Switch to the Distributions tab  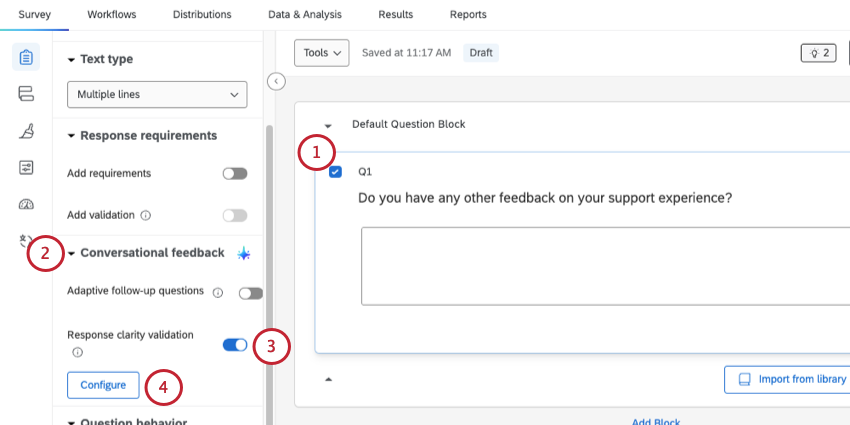(x=202, y=15)
